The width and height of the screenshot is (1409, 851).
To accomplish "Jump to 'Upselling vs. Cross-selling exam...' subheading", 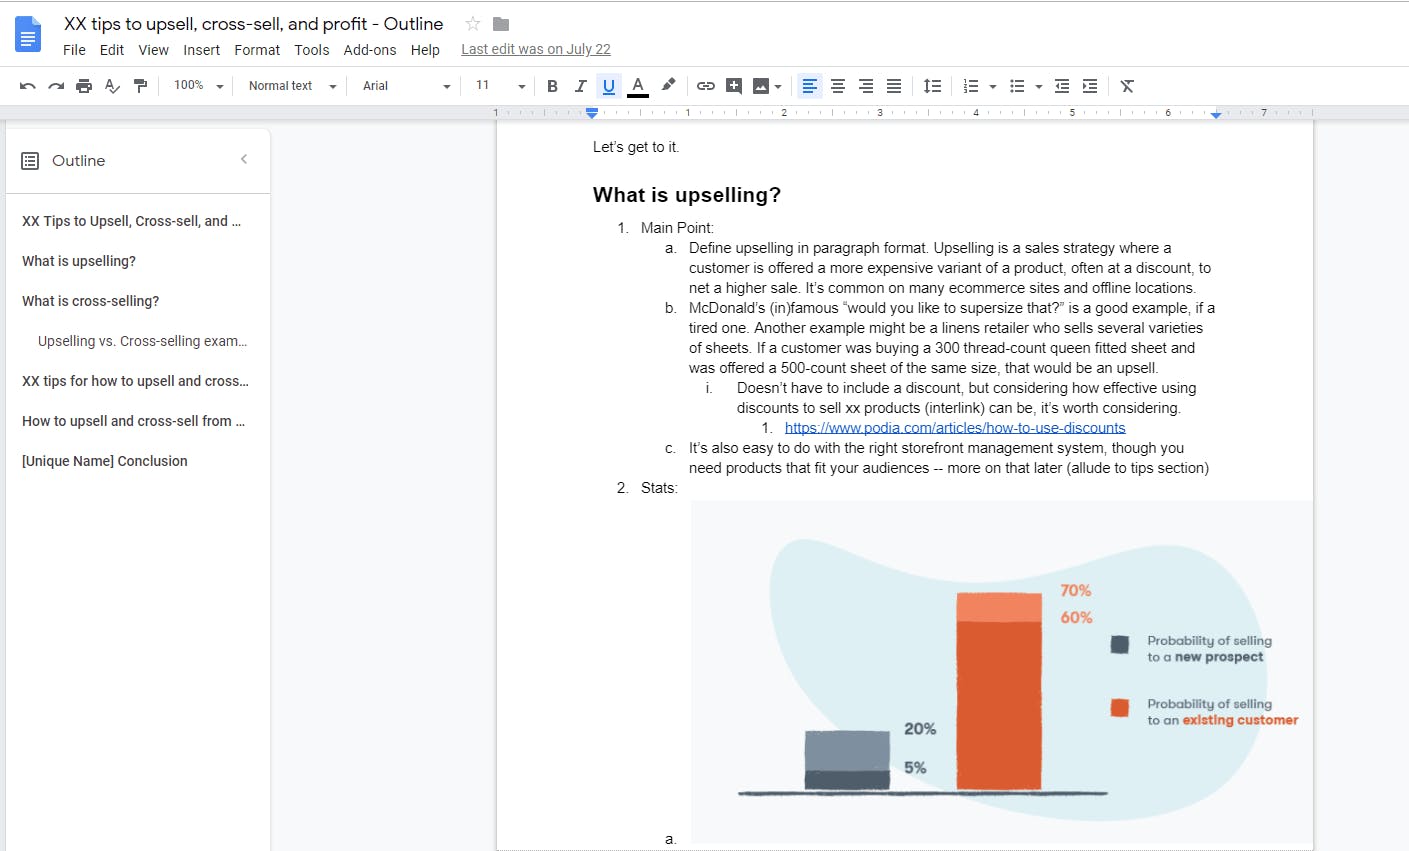I will [x=142, y=341].
